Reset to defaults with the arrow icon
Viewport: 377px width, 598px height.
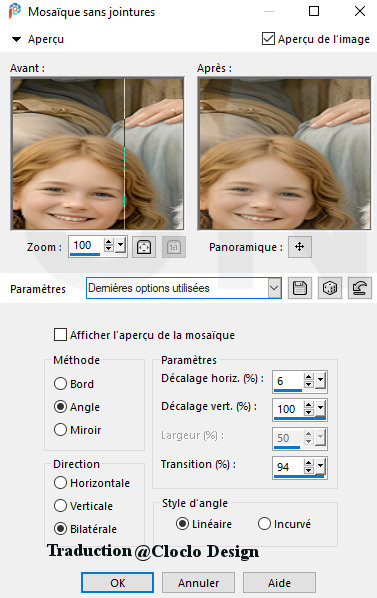pos(360,288)
